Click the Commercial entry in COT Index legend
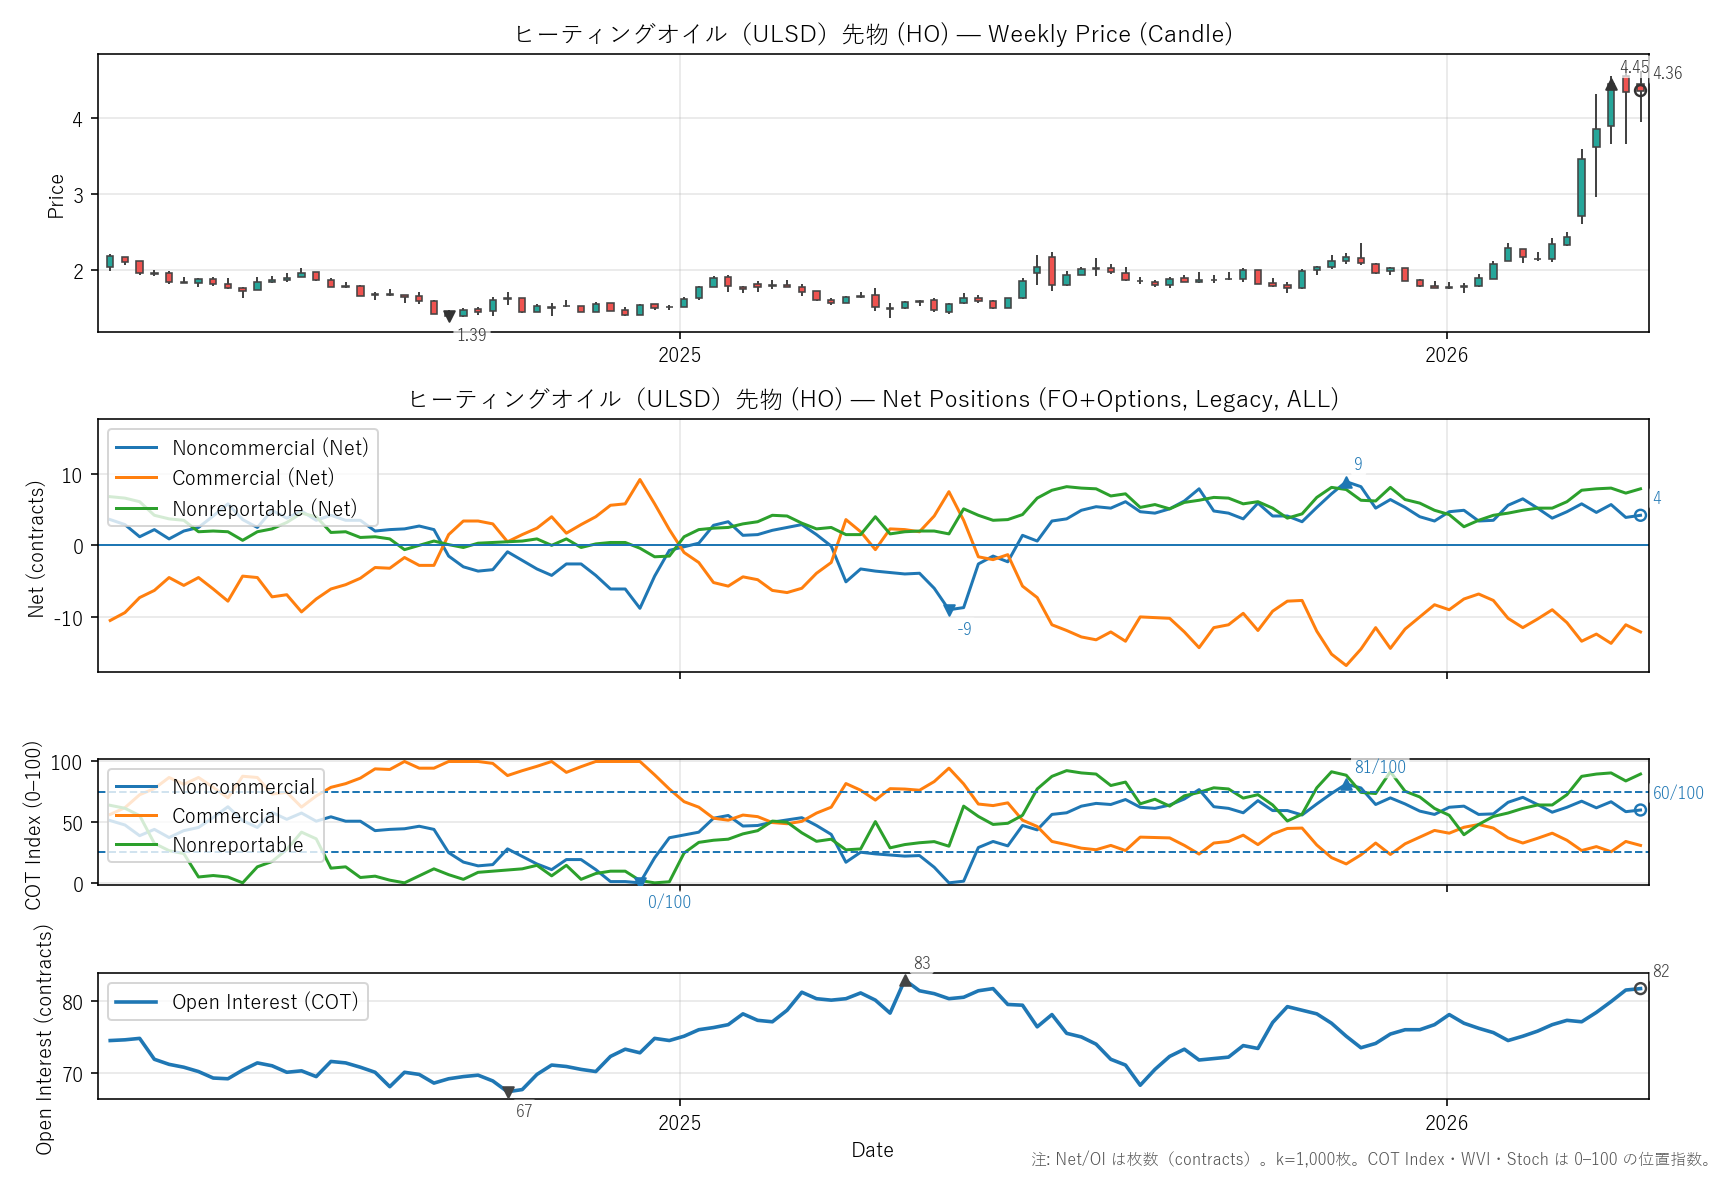Viewport: 1728px width, 1180px height. [226, 816]
